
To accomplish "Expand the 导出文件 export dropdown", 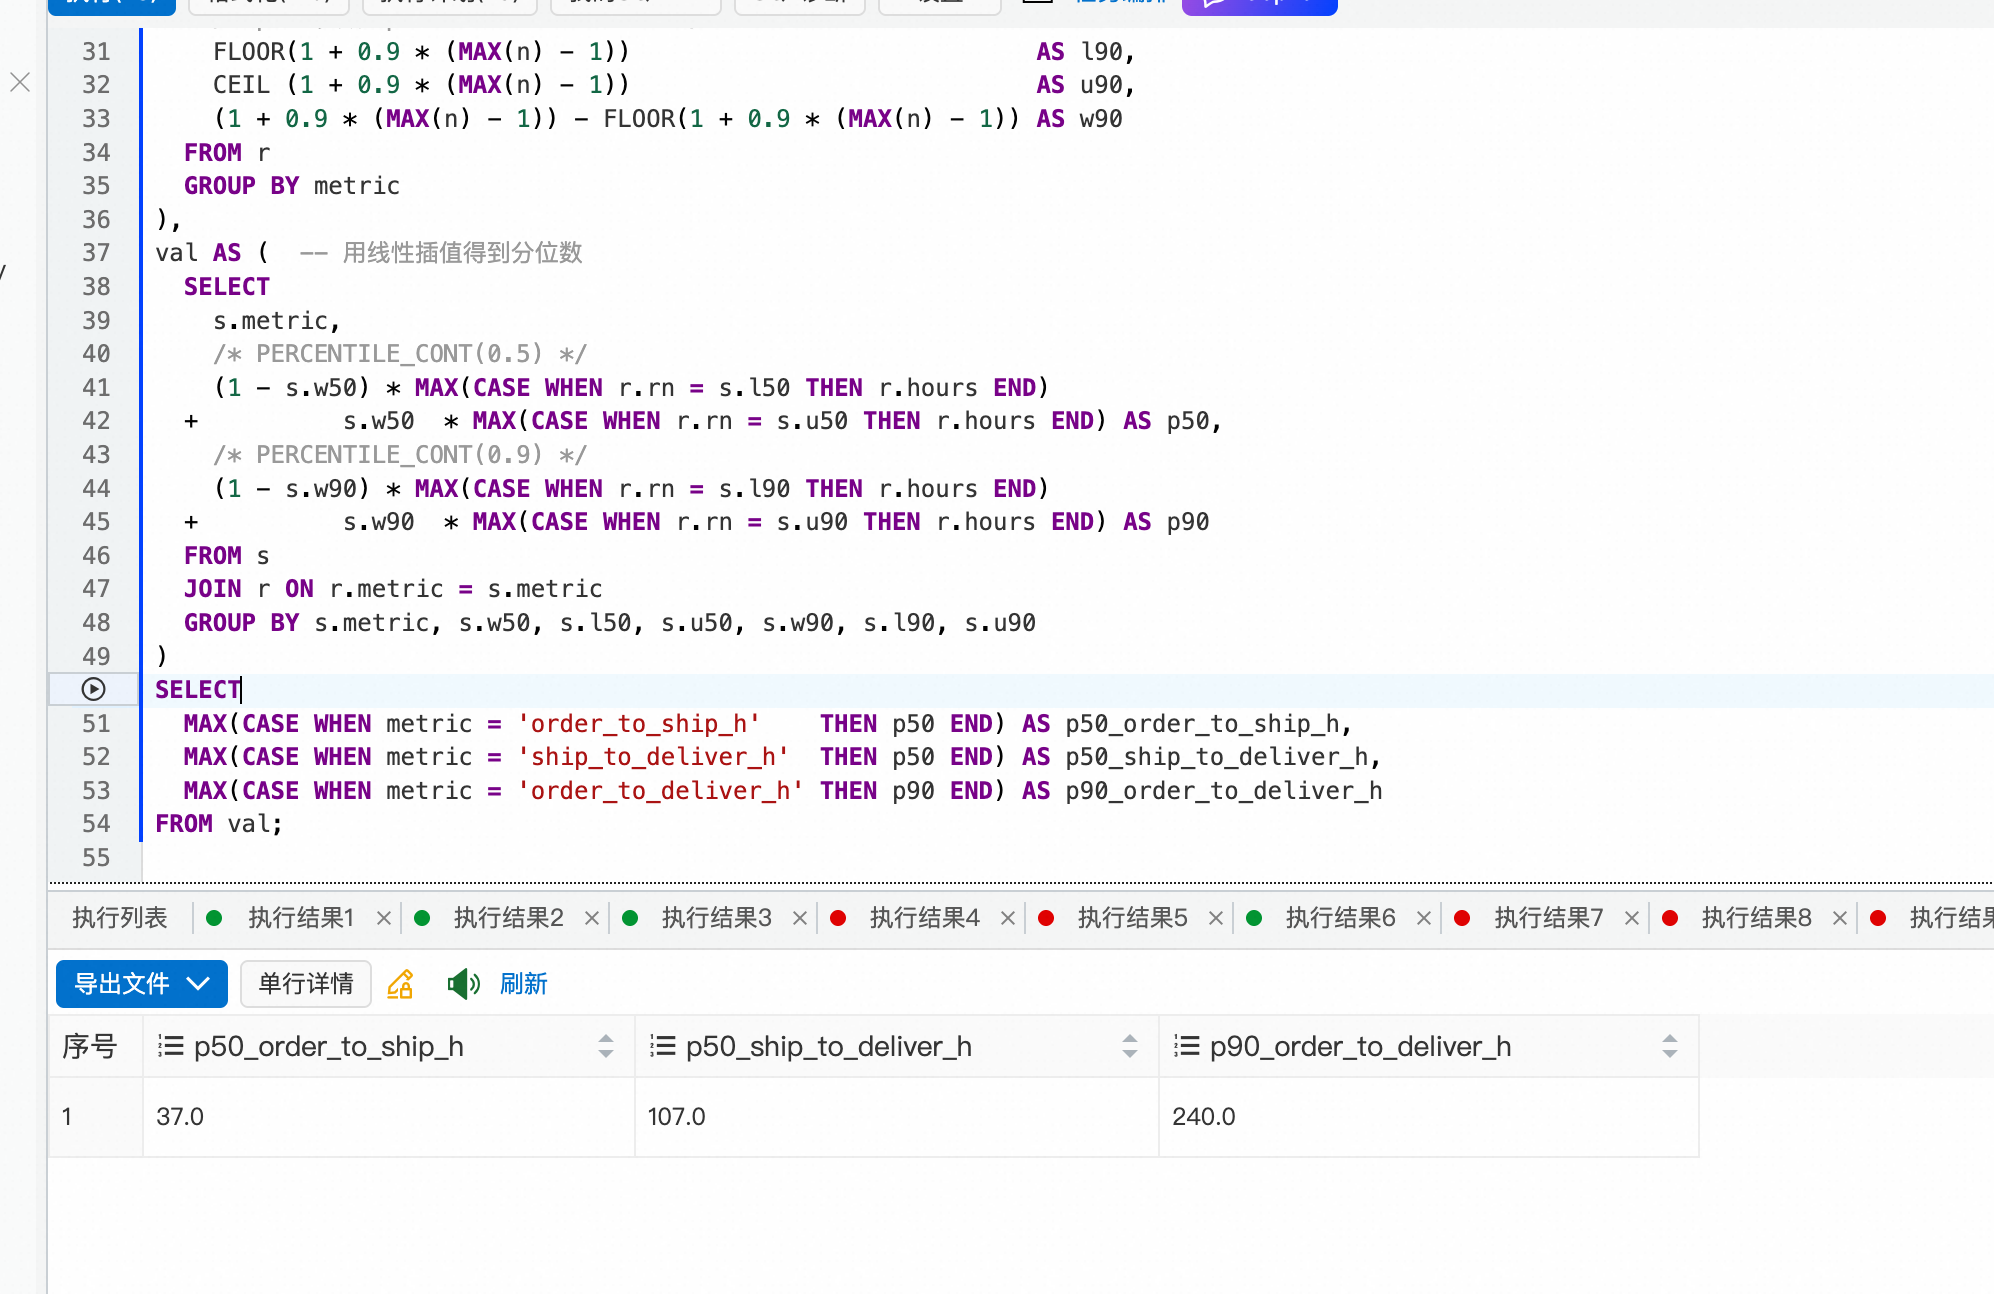I will [199, 984].
